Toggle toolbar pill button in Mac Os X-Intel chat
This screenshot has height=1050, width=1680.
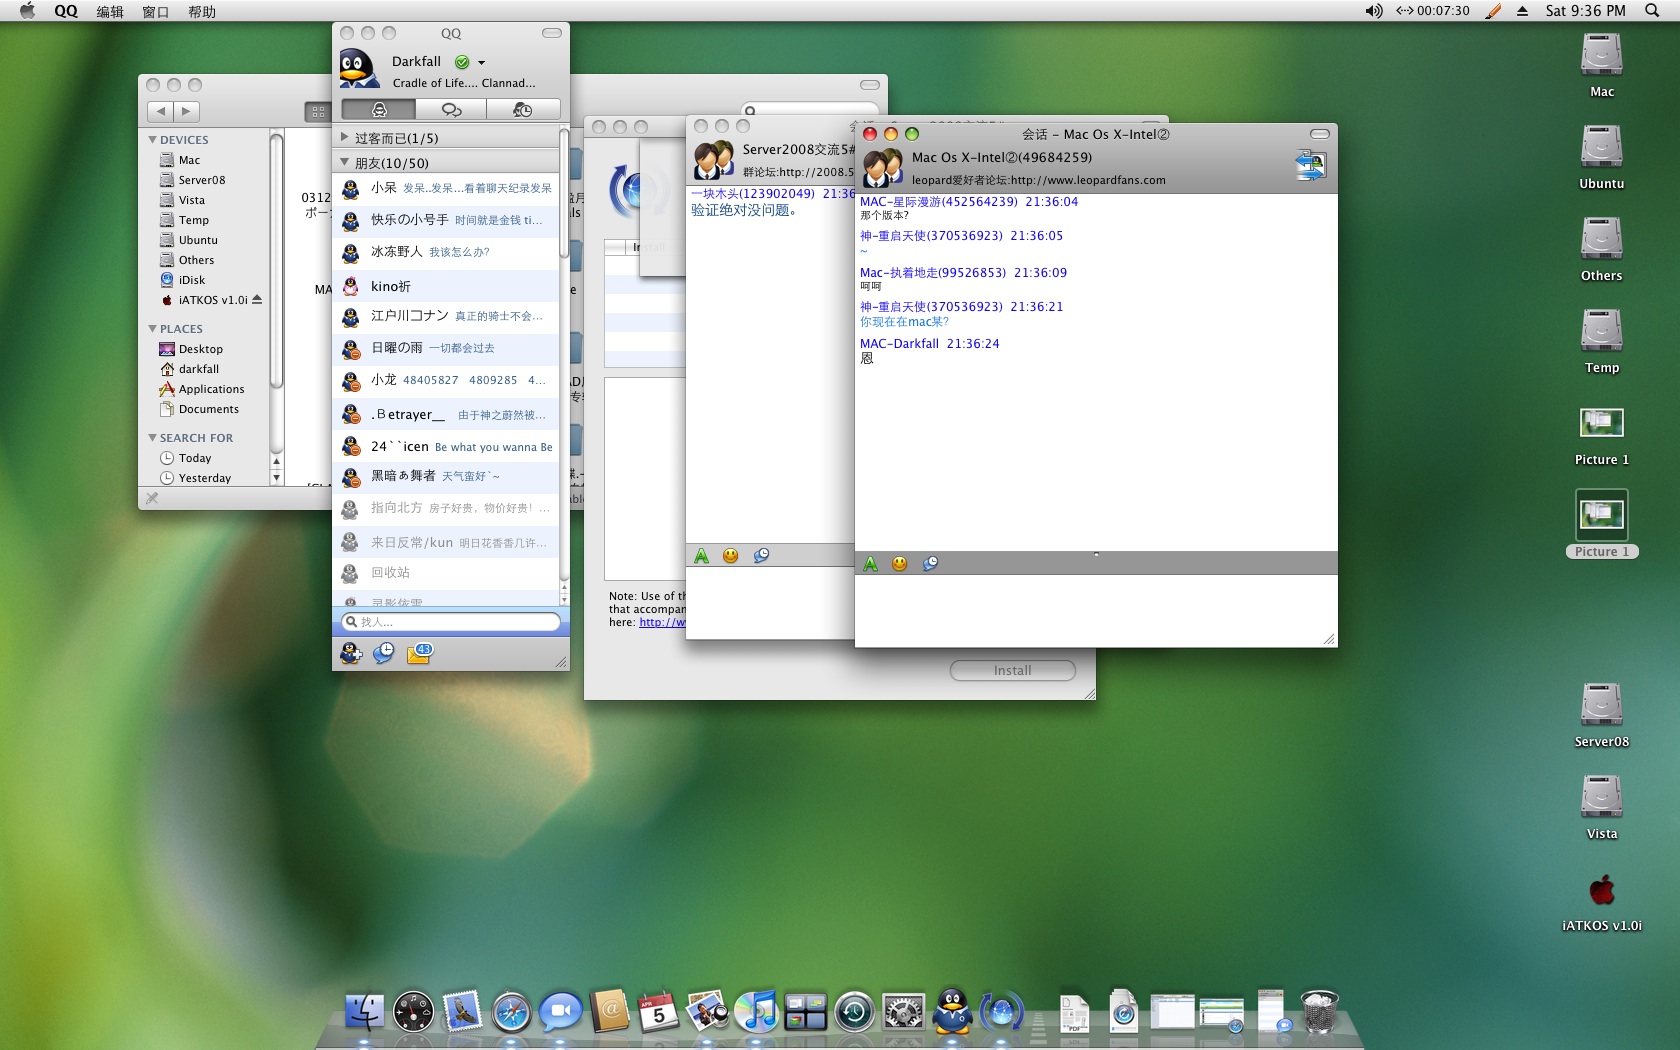click(1320, 134)
